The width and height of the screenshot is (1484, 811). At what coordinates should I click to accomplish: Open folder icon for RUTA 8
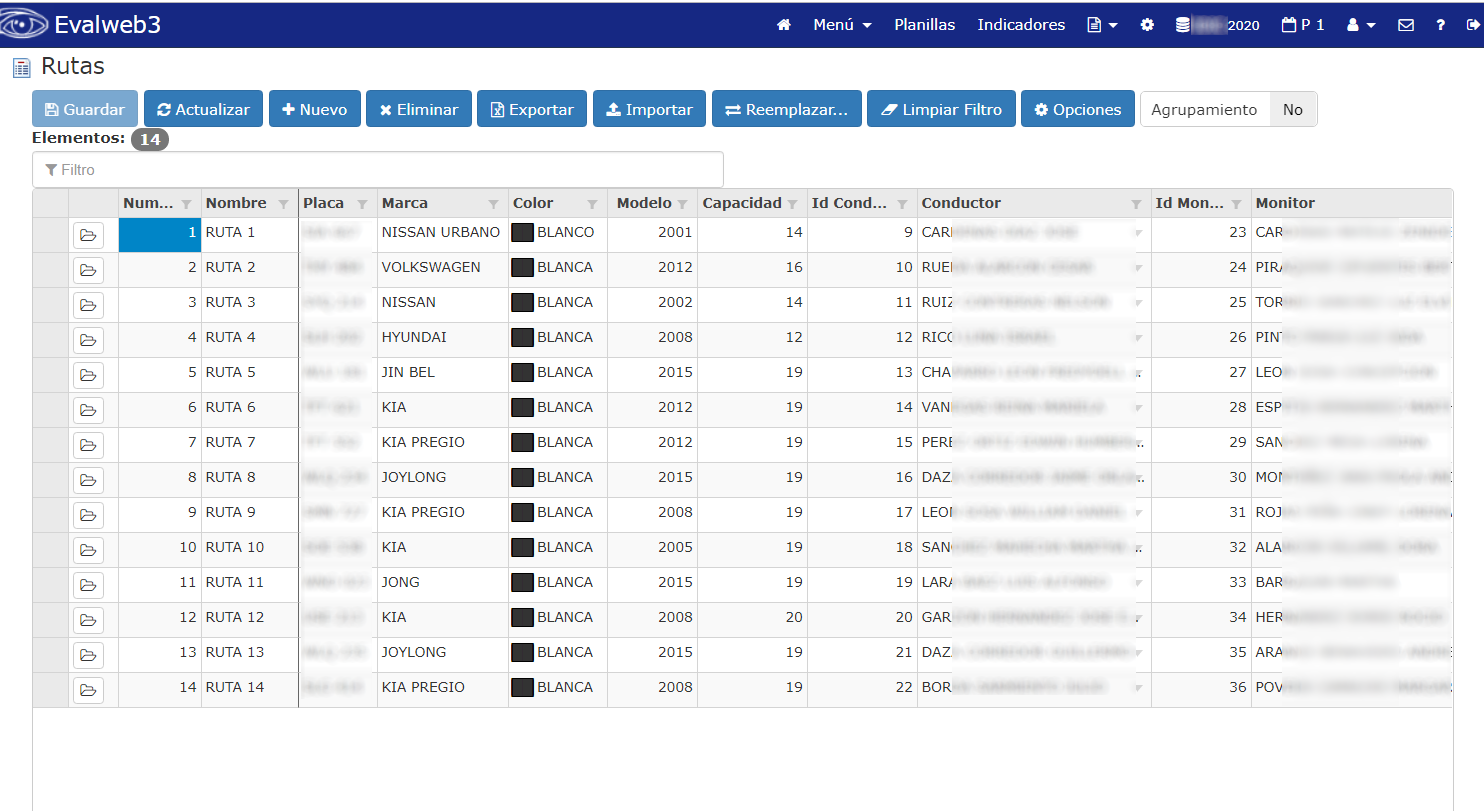tap(88, 481)
